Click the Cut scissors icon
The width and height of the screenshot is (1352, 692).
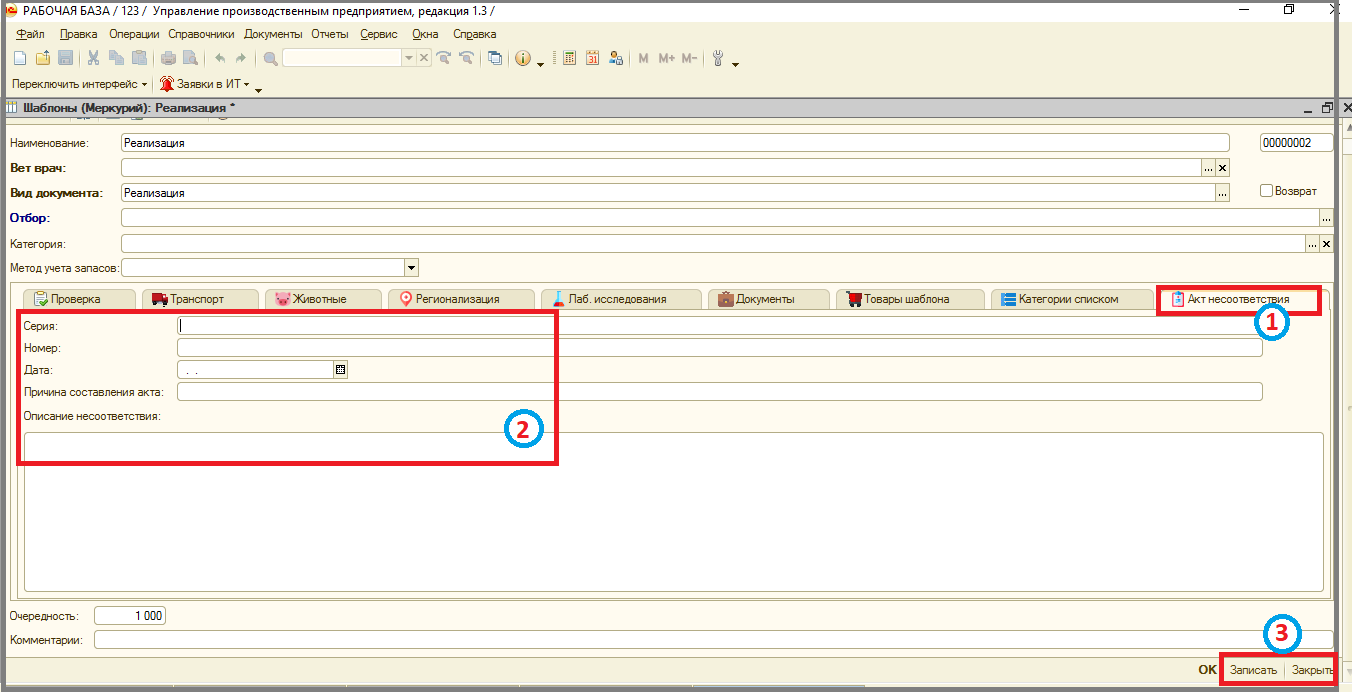(x=94, y=58)
